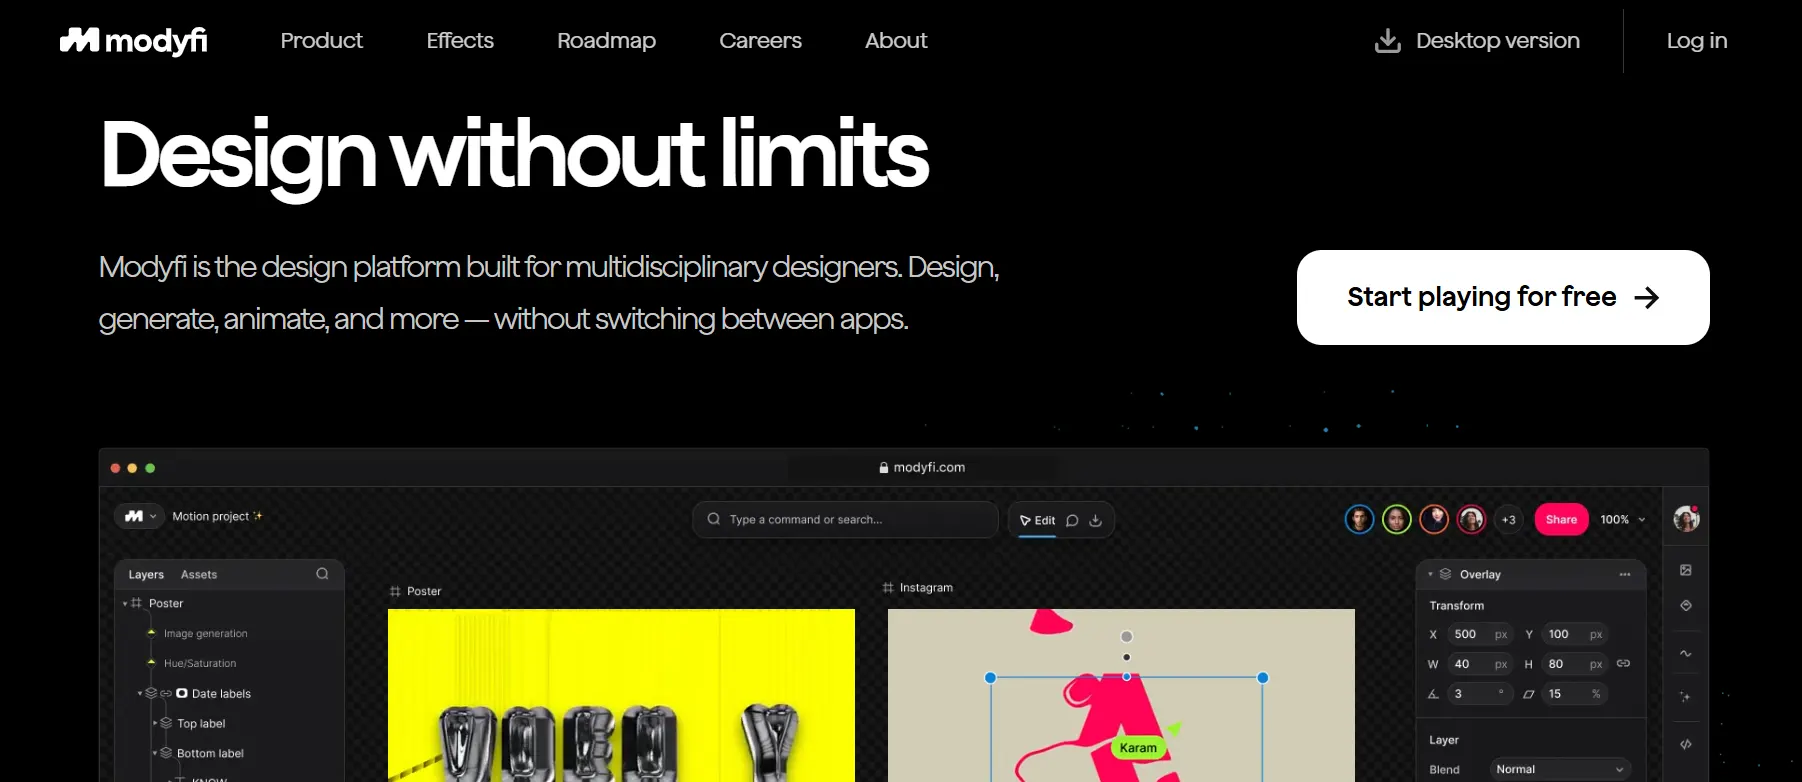Click the command search input field
This screenshot has width=1802, height=782.
(845, 519)
